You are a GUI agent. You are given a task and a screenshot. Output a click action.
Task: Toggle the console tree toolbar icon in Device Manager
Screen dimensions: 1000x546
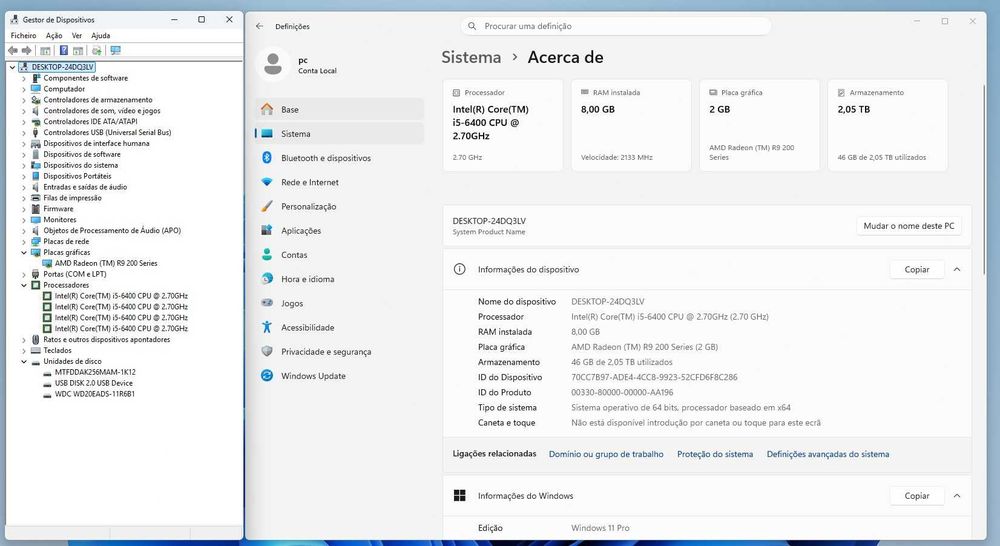point(45,50)
